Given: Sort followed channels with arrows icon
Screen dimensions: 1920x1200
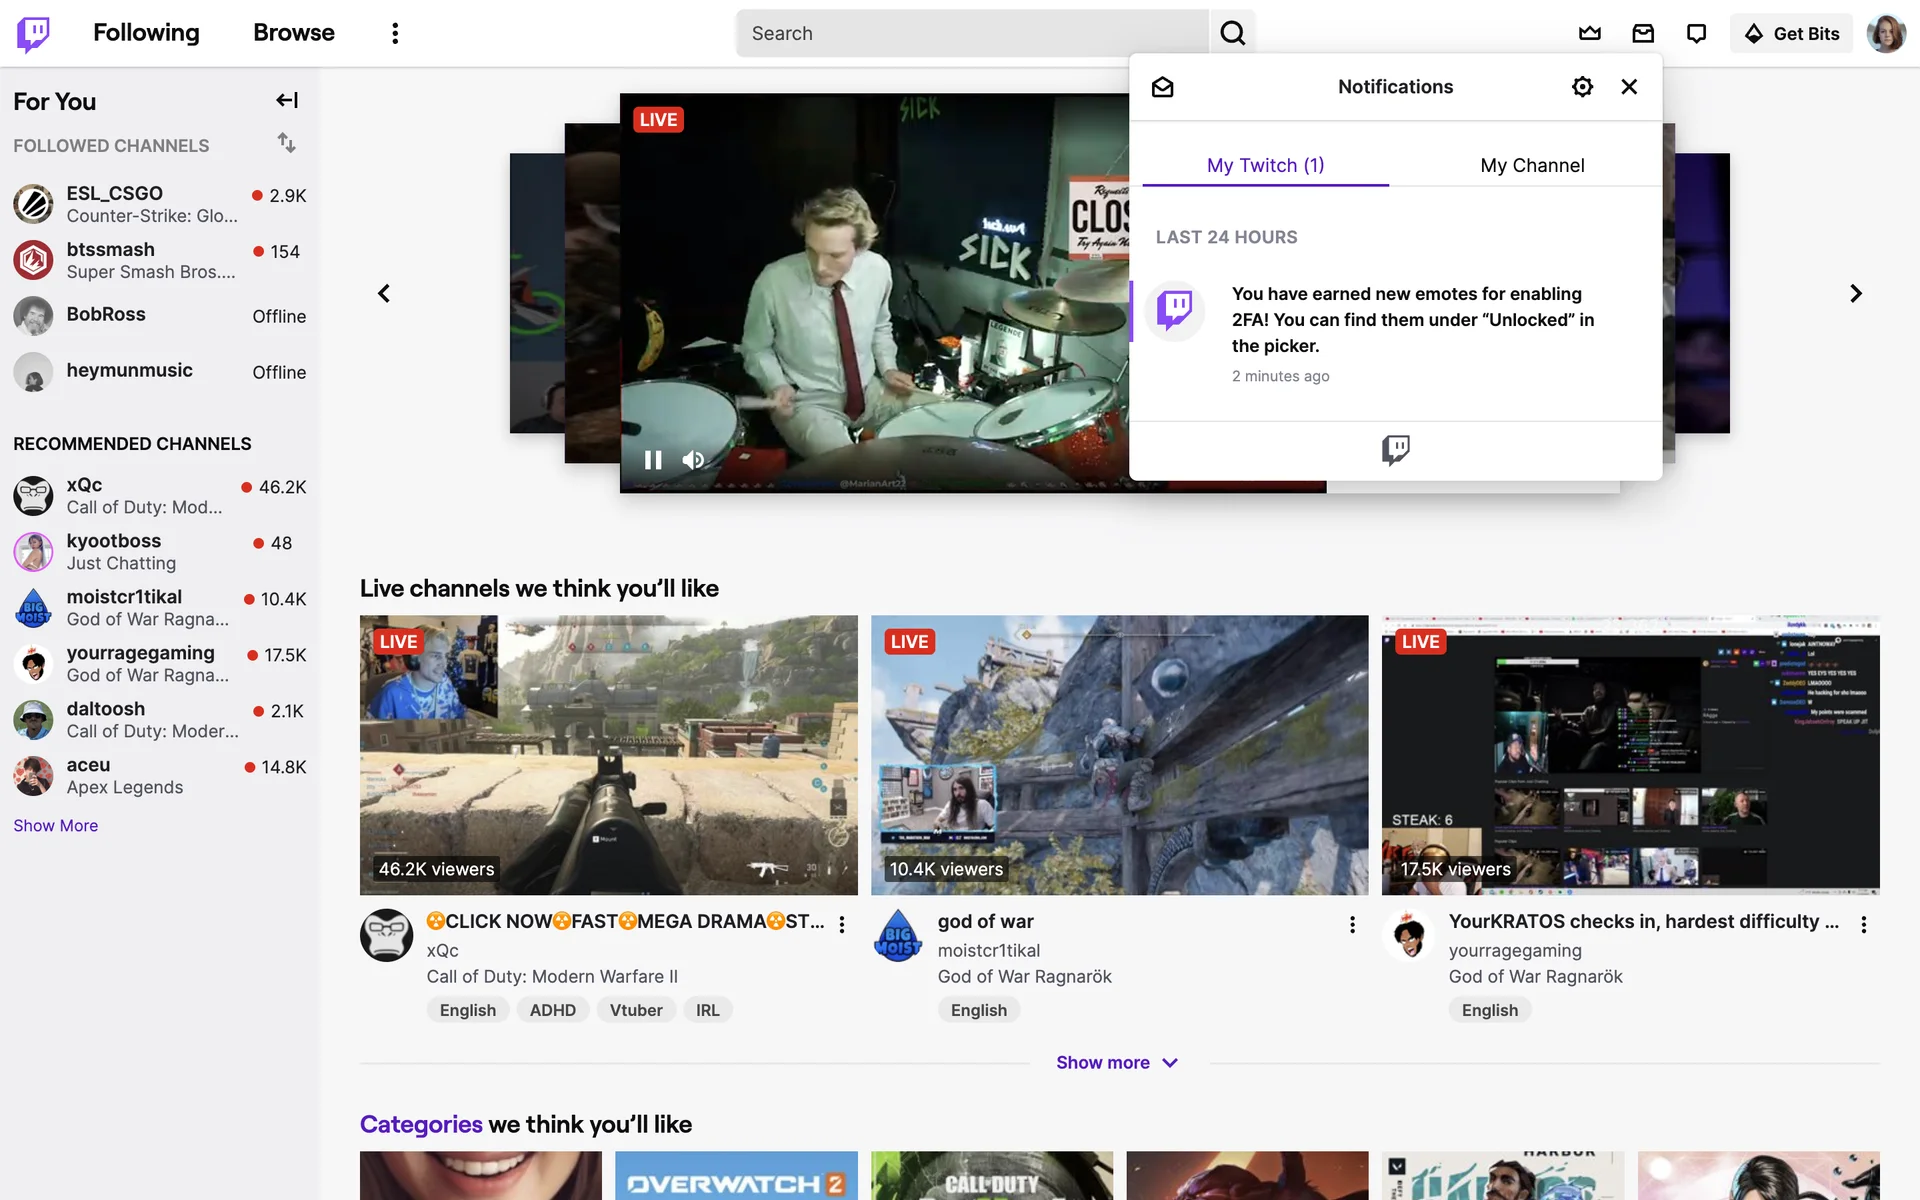Looking at the screenshot, I should [x=287, y=143].
